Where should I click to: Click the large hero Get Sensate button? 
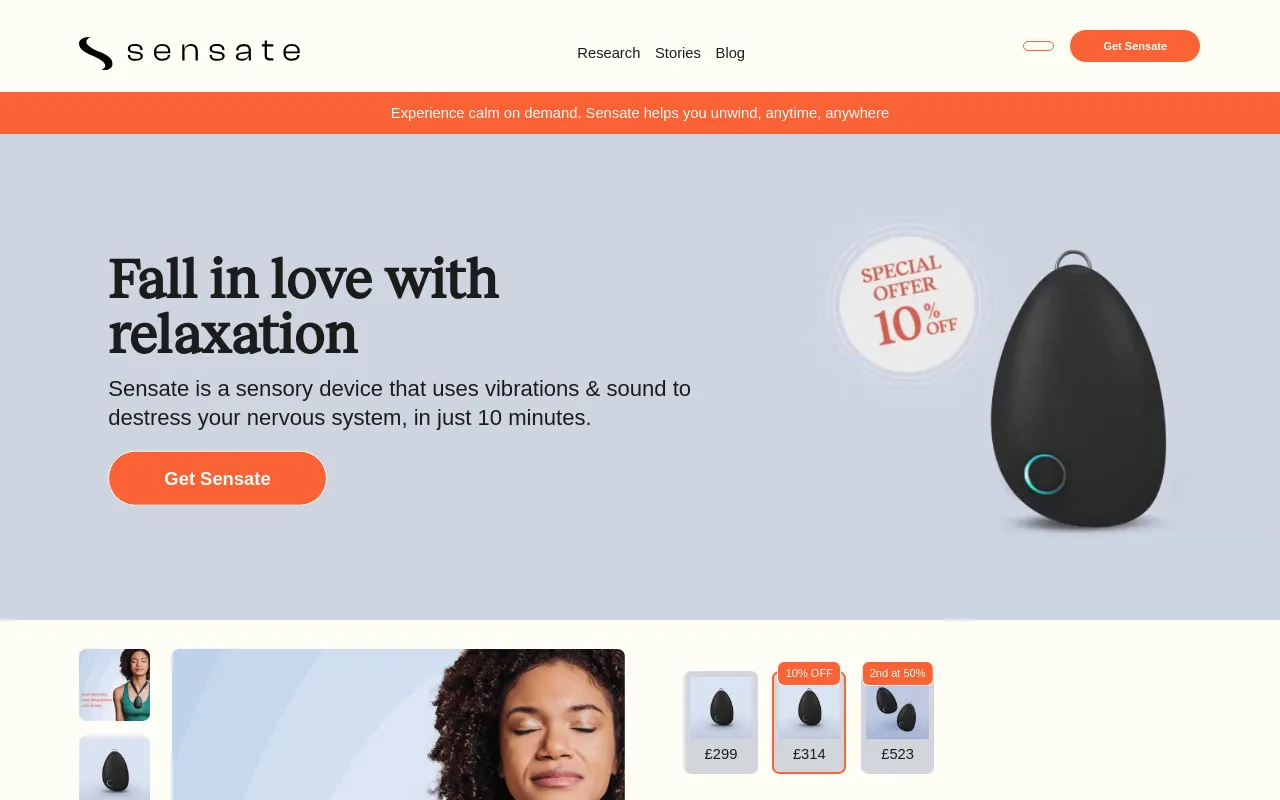217,478
